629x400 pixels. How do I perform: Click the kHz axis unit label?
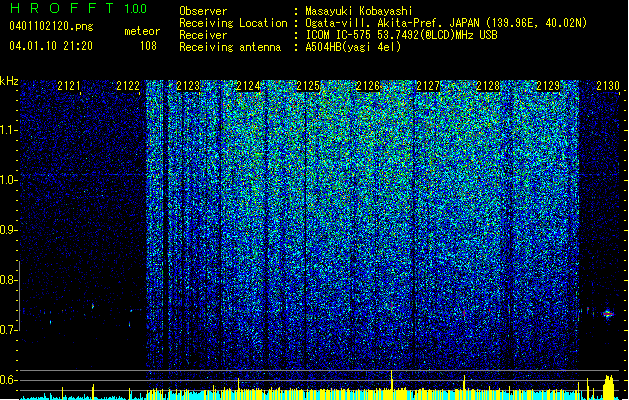pos(9,81)
